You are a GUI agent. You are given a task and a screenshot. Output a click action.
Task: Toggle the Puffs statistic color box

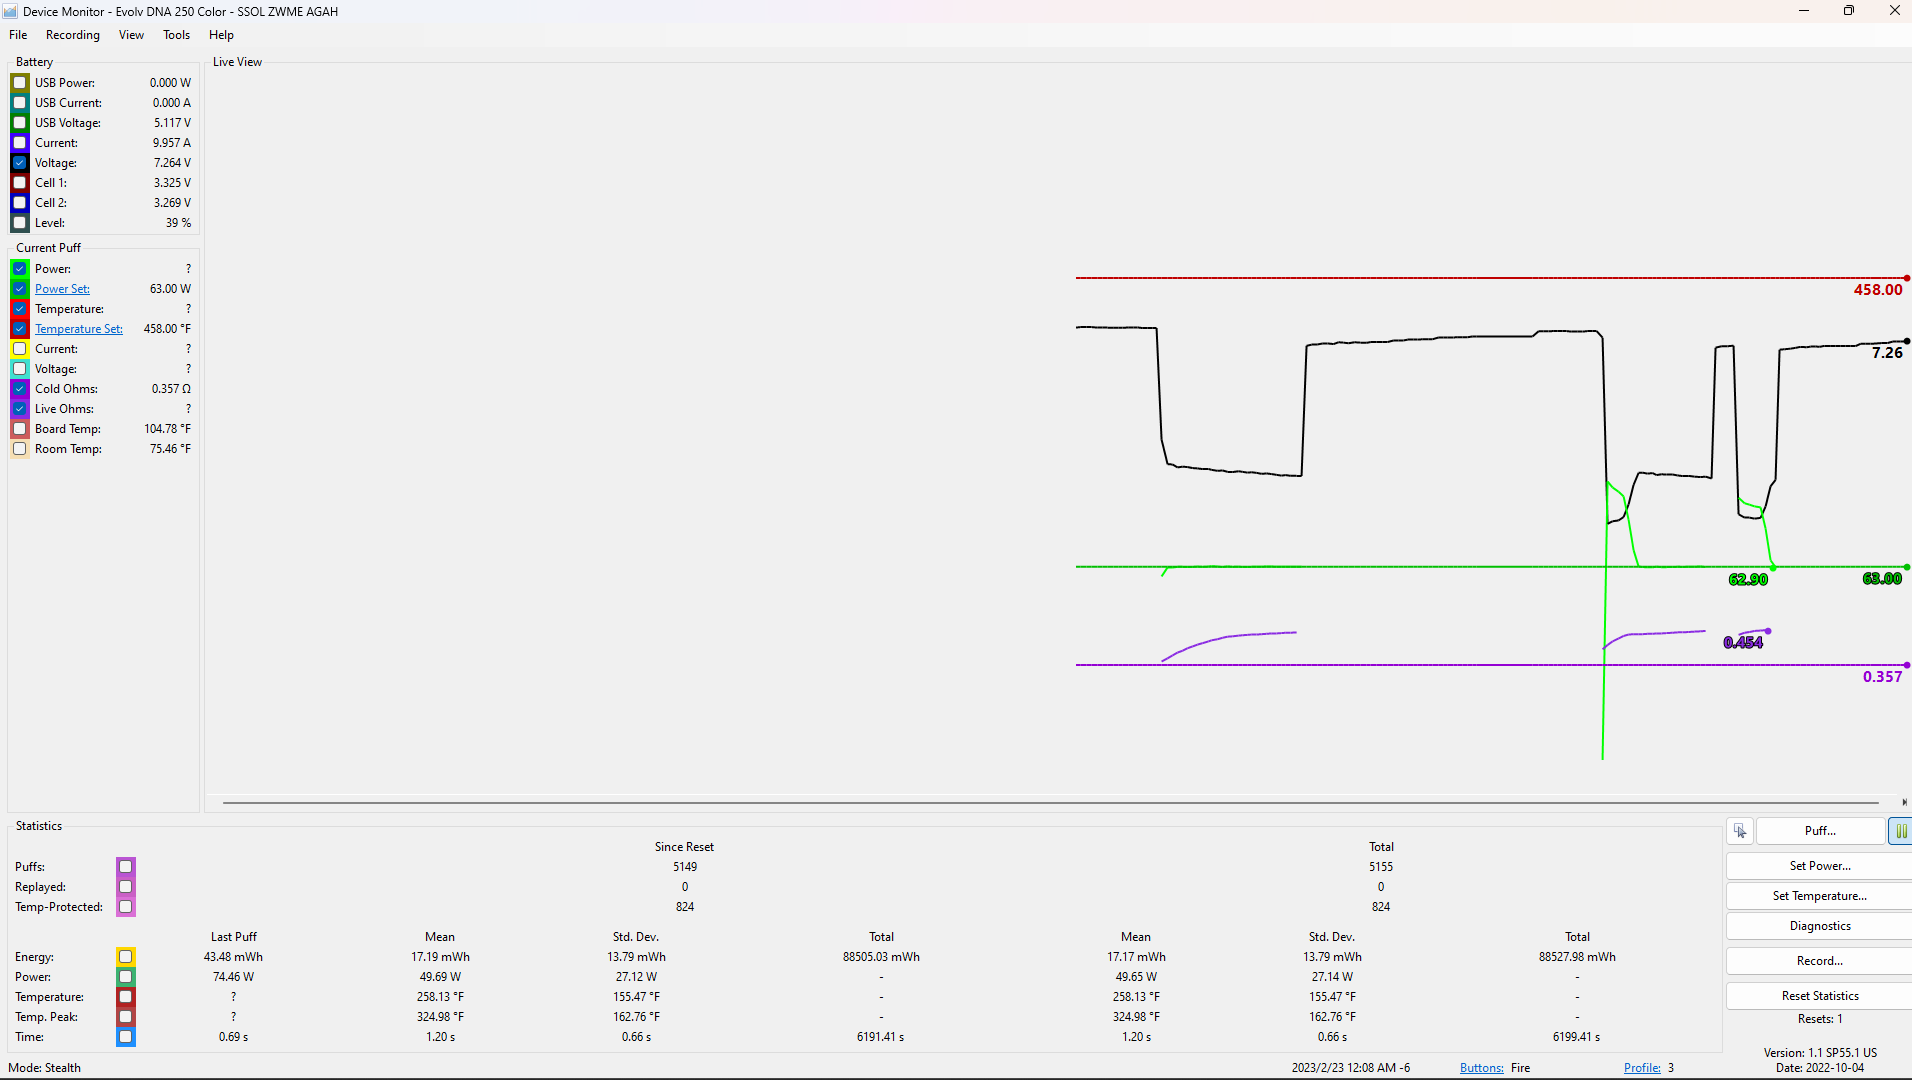point(126,867)
